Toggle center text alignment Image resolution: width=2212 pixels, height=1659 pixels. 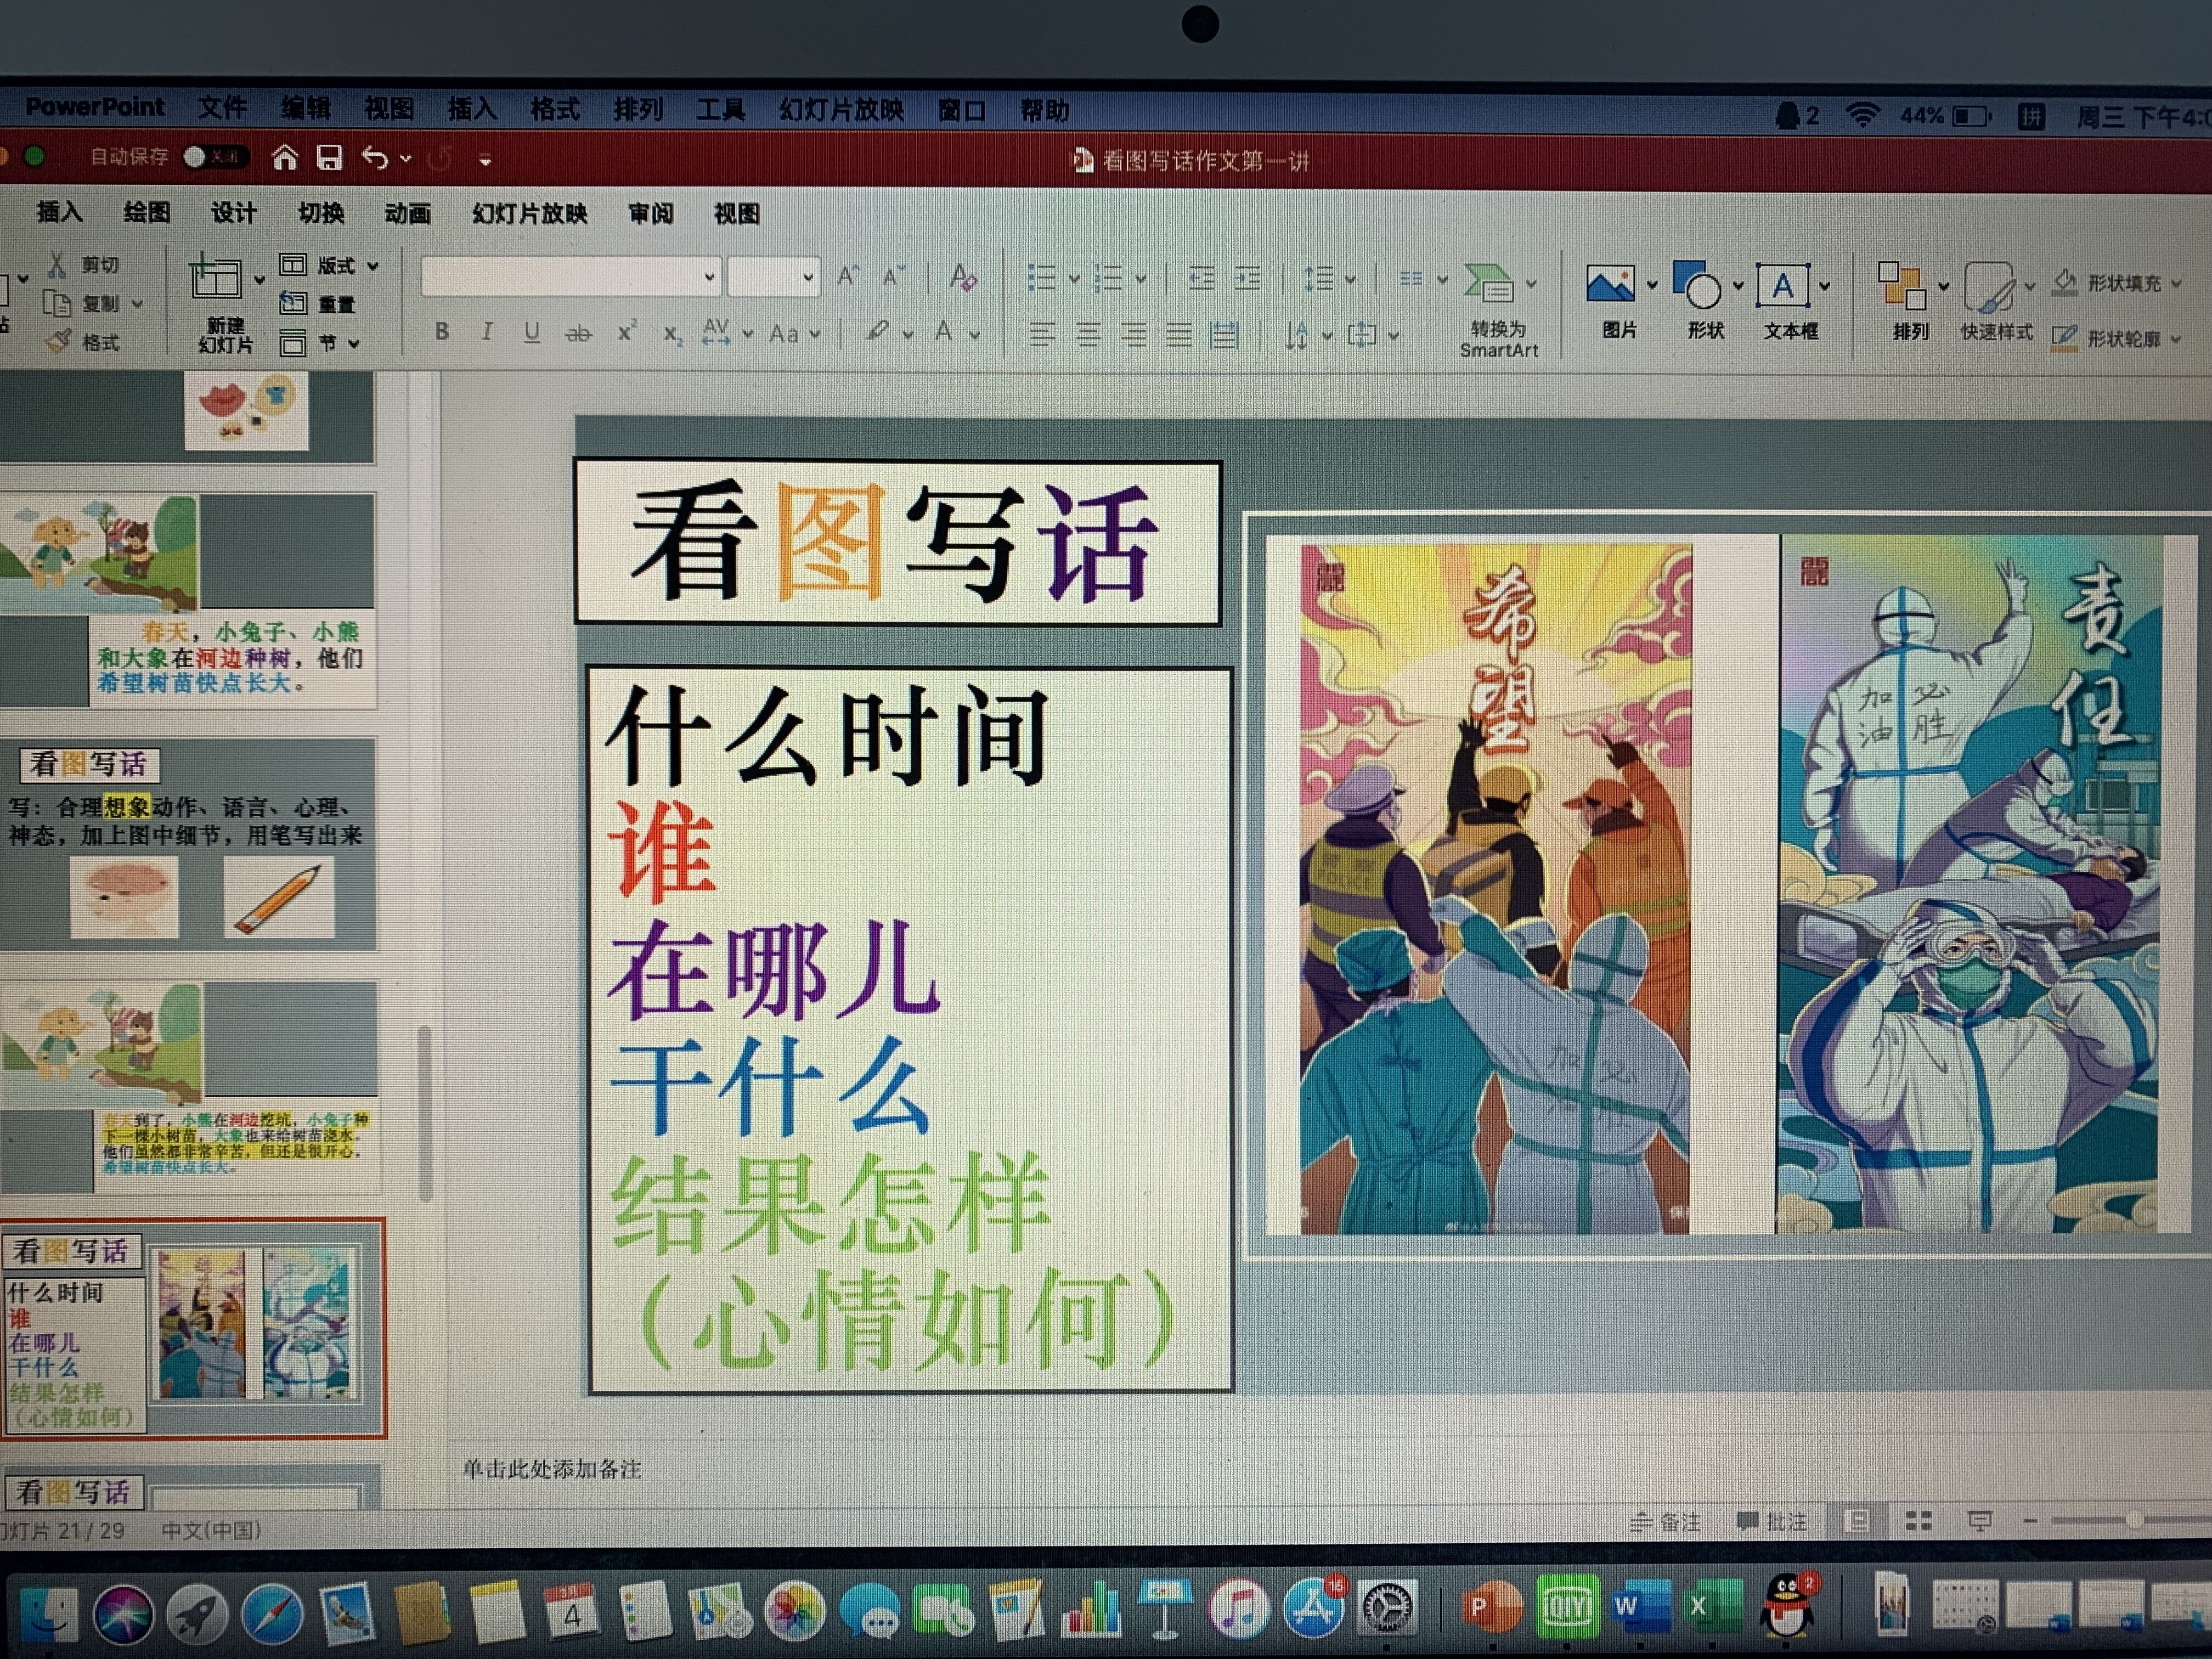pos(1088,334)
